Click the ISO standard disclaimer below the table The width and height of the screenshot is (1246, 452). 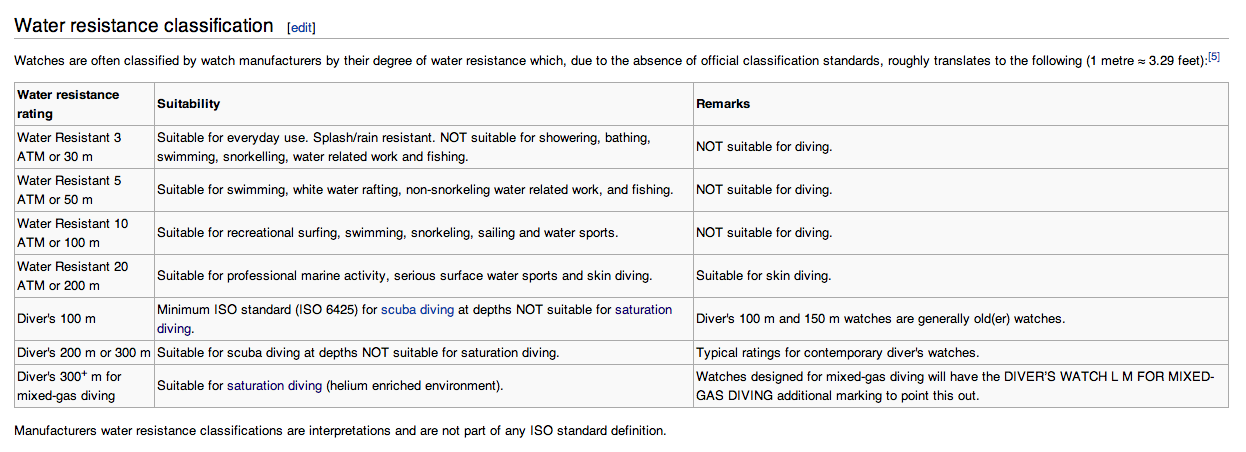point(340,431)
